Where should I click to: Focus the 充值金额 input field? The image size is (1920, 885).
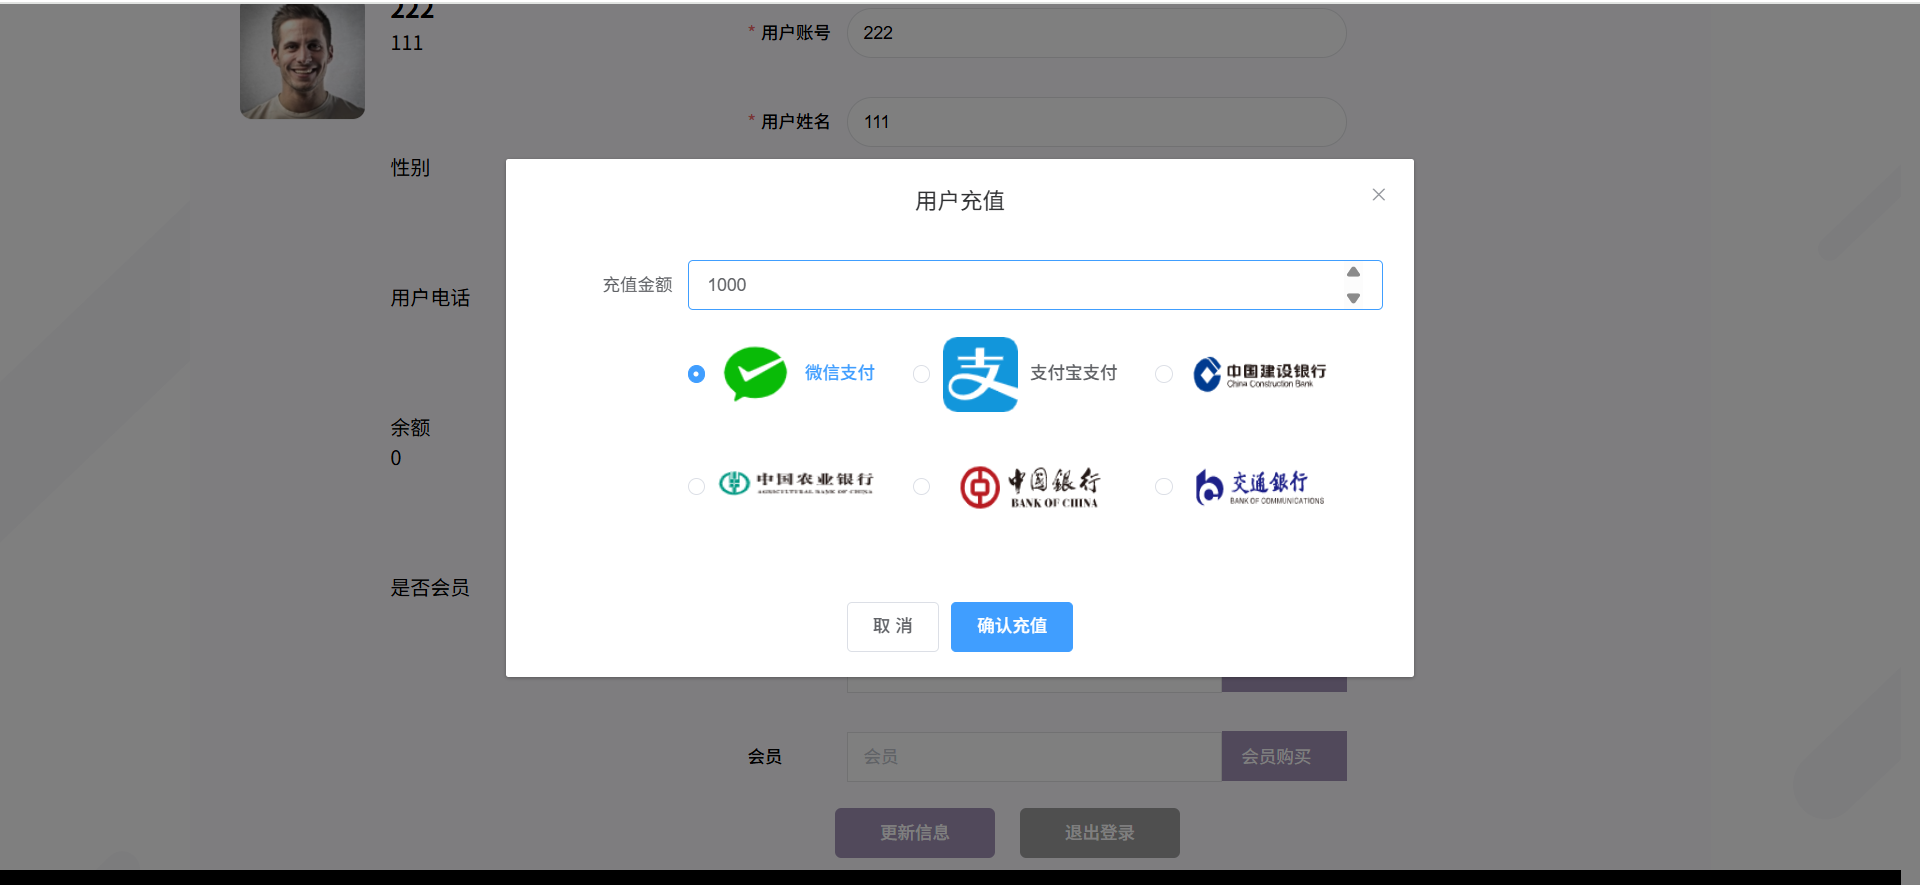point(1035,285)
